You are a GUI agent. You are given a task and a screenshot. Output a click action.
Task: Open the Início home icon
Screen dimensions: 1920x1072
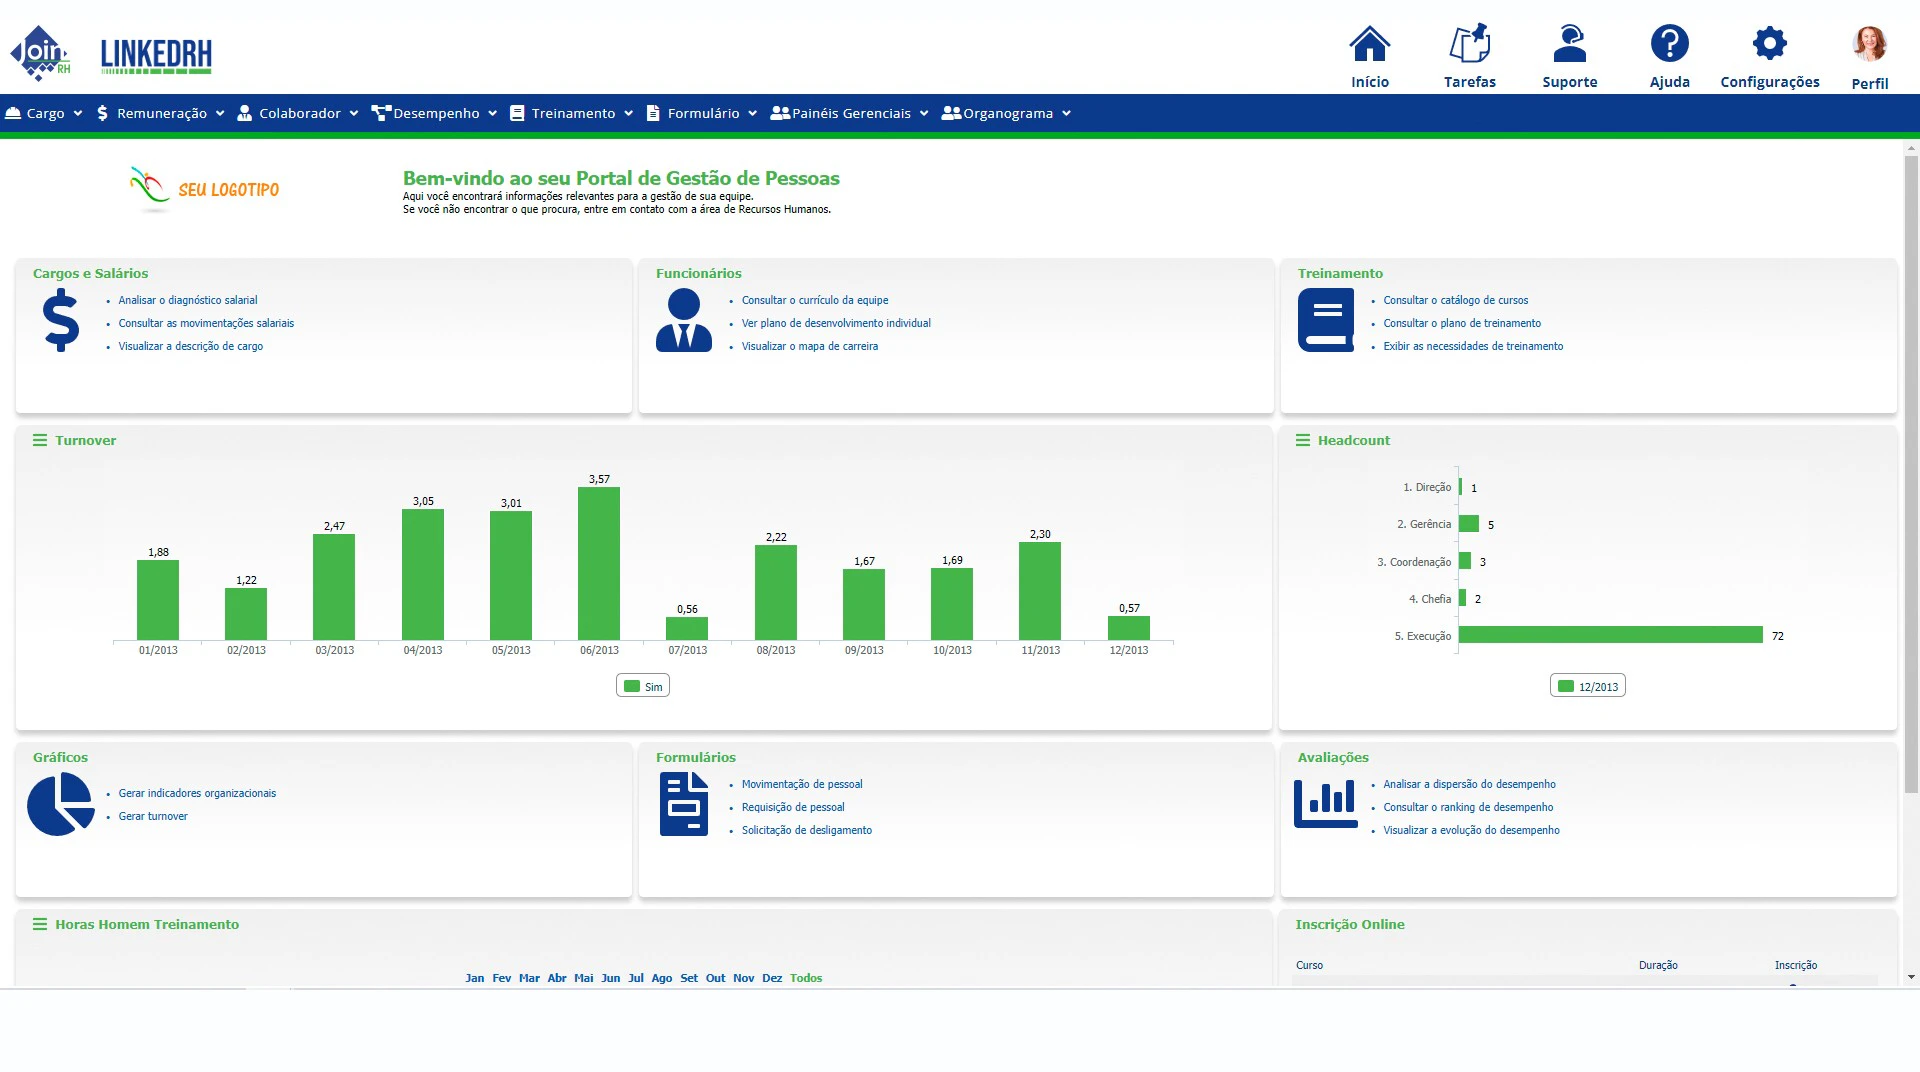tap(1368, 45)
